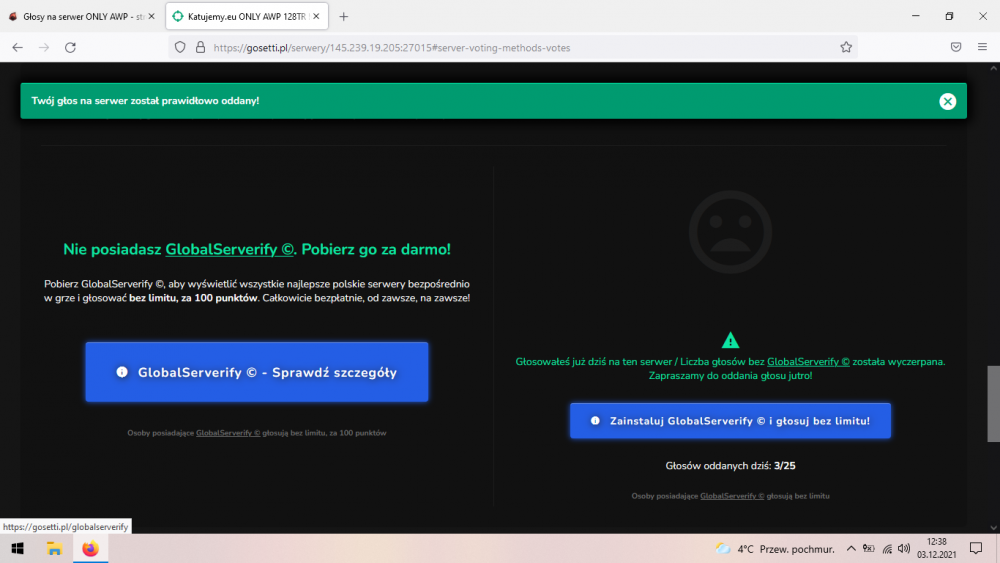Open the Firefox application menu
The image size is (1000, 563).
pos(982,47)
